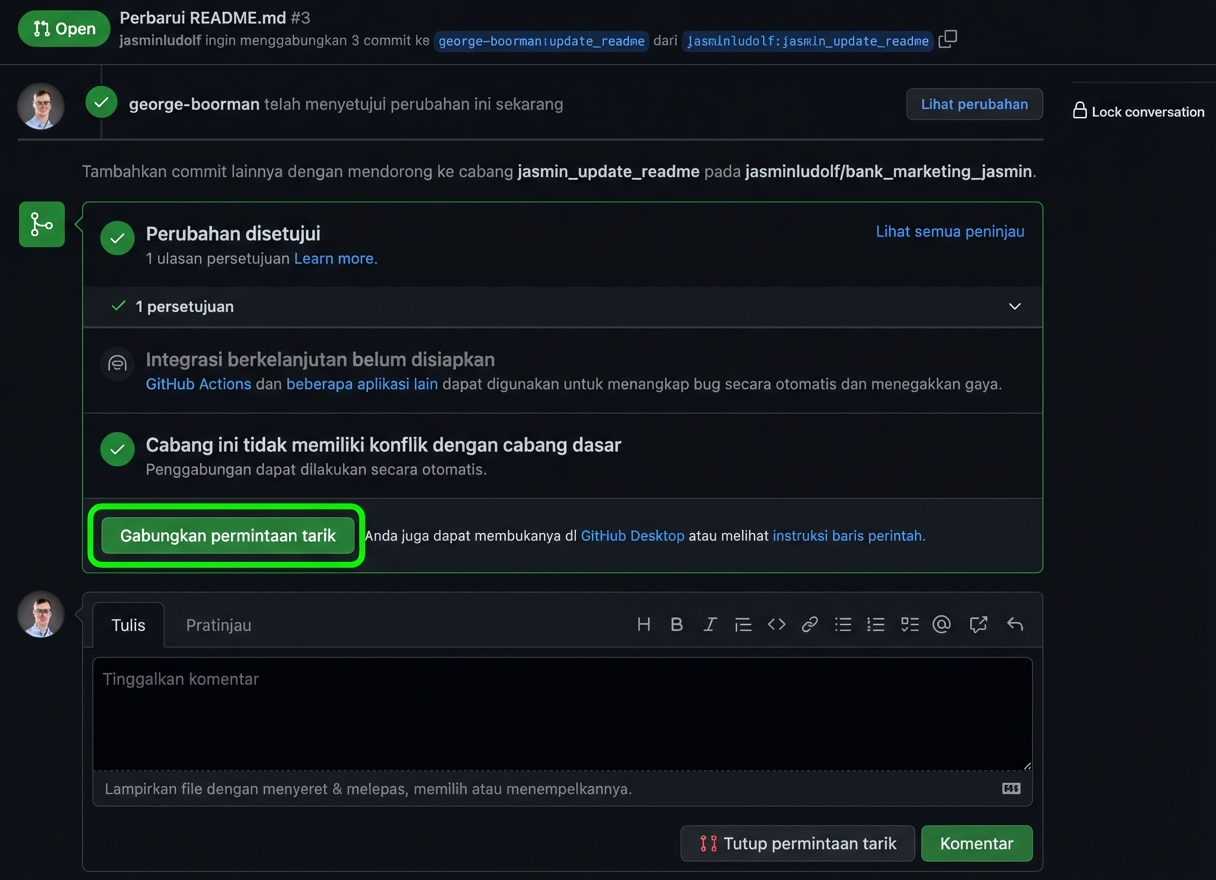This screenshot has width=1216, height=880.
Task: Add a link icon in toolbar
Action: coord(810,624)
